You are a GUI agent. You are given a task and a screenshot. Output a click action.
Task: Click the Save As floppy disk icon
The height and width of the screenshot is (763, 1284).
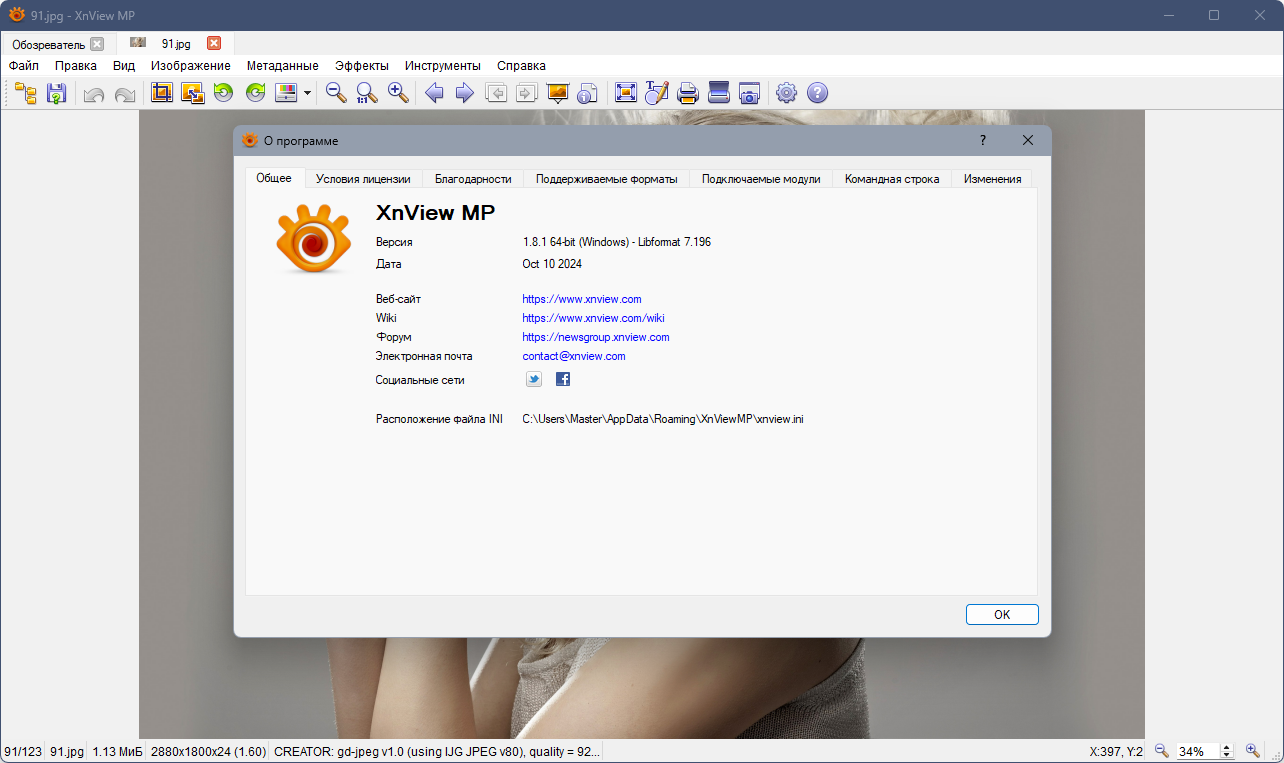click(x=57, y=93)
